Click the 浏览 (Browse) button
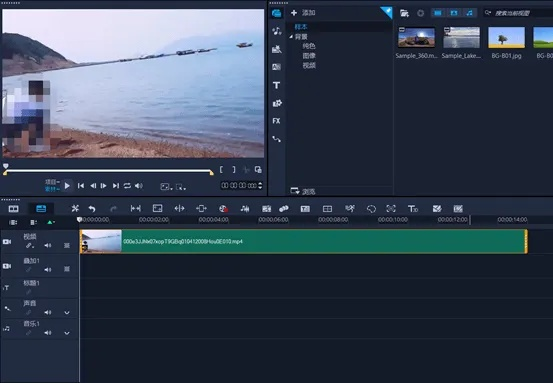This screenshot has width=553, height=383. click(303, 192)
